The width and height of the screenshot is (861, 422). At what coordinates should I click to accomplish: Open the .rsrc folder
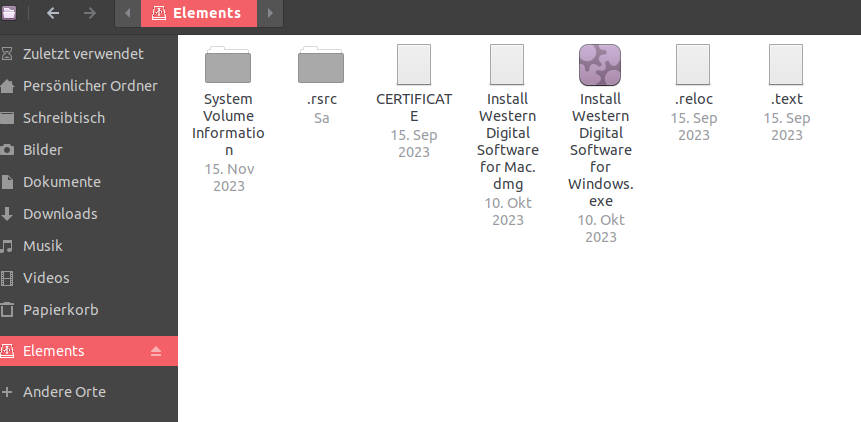[x=321, y=65]
